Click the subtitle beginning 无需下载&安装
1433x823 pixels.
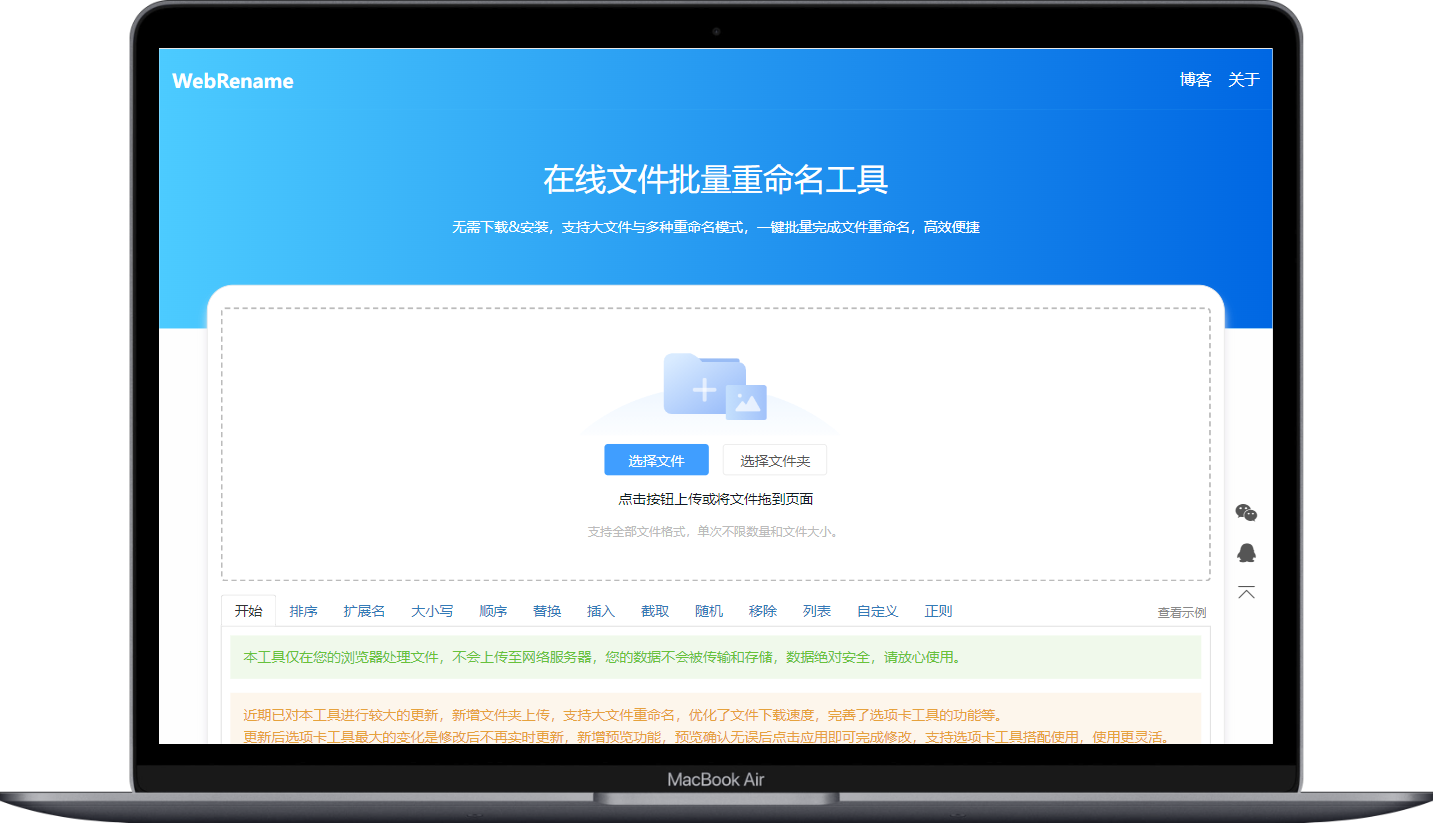pos(716,227)
